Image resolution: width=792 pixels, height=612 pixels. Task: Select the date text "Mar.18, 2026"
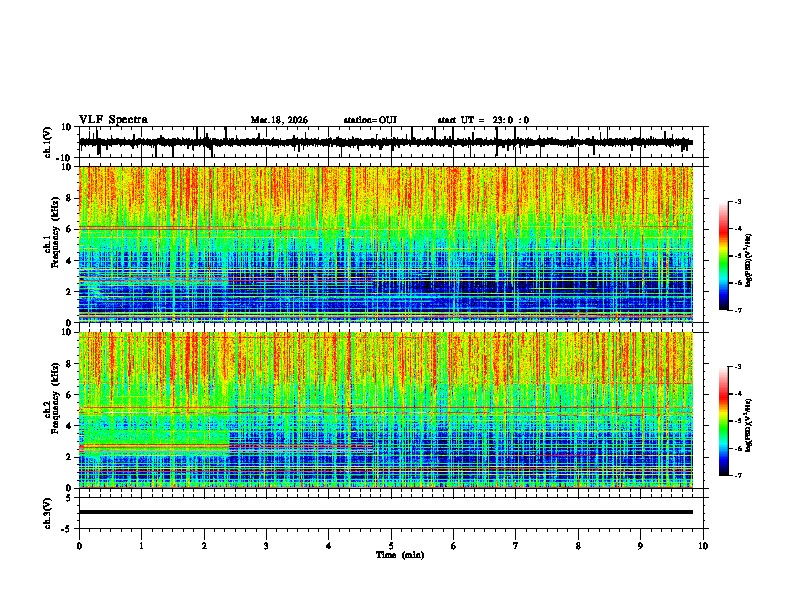coord(279,120)
